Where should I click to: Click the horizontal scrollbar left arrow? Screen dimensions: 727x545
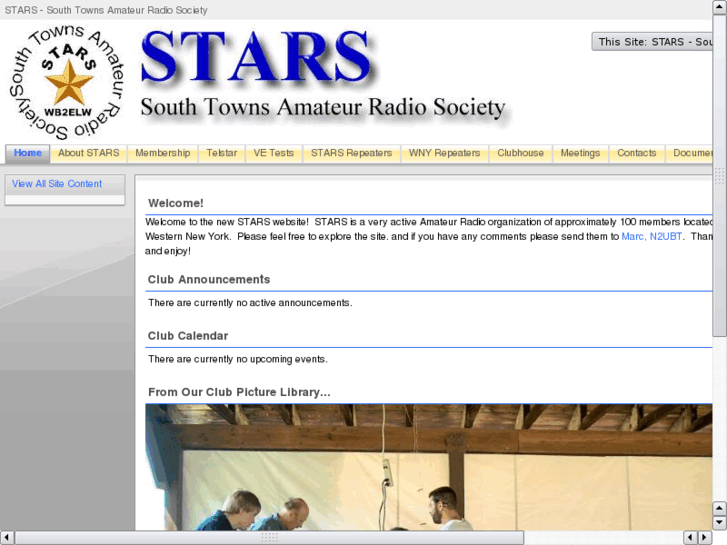click(7, 538)
